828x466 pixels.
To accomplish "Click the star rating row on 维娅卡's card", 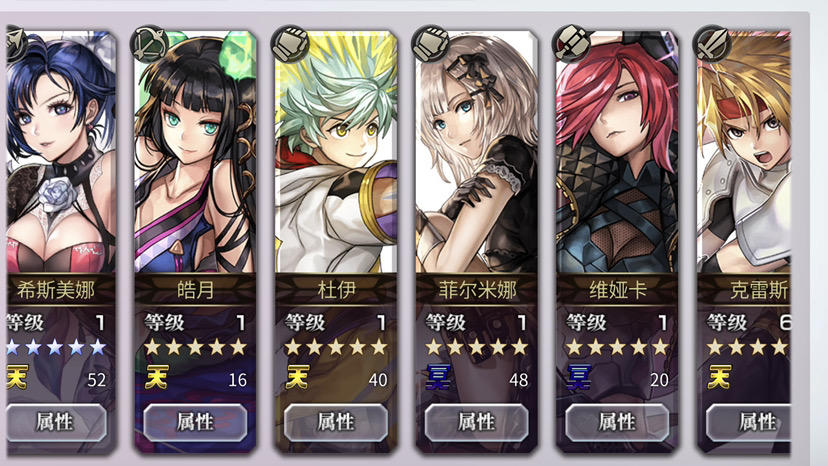I will (x=617, y=347).
